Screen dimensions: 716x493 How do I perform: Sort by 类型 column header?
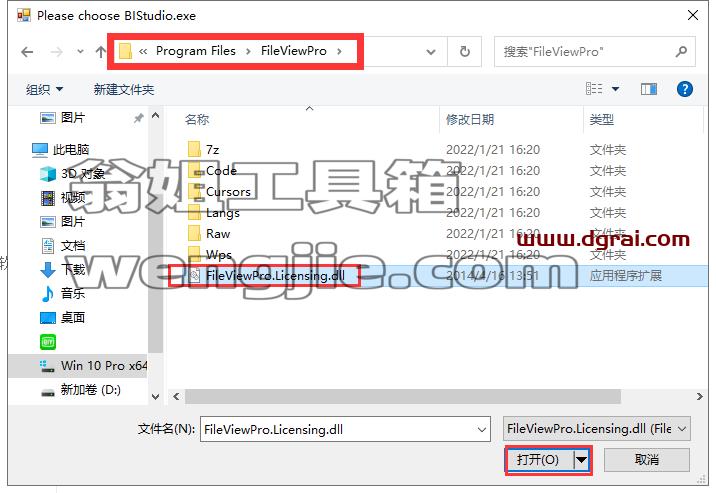(601, 120)
